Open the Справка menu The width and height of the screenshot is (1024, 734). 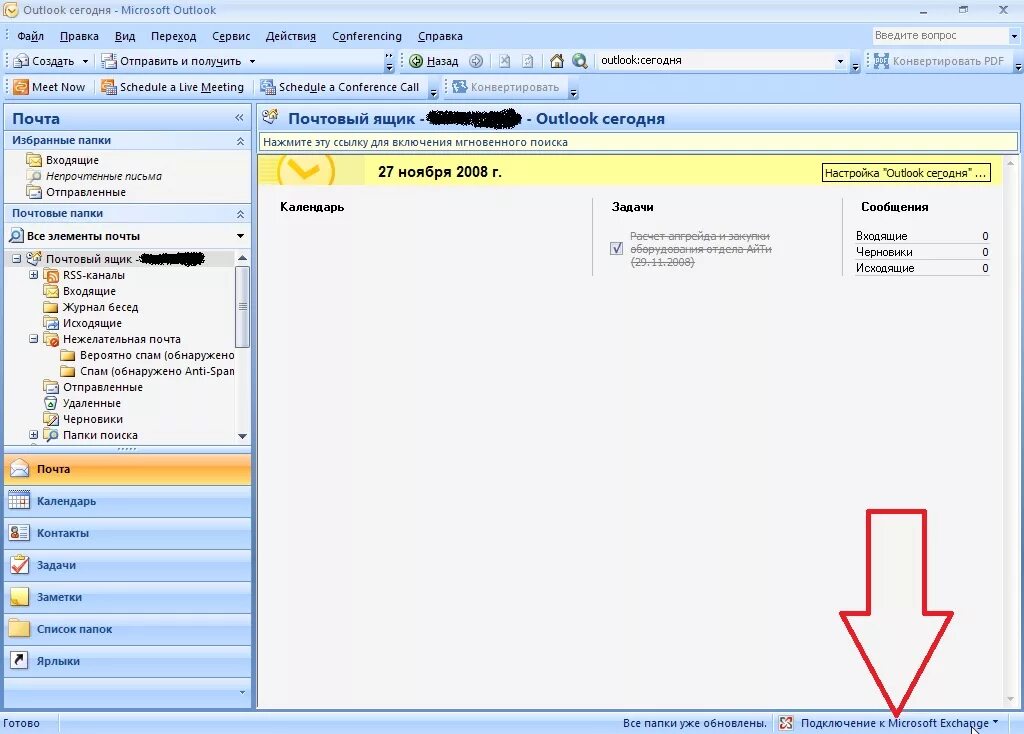(x=440, y=36)
